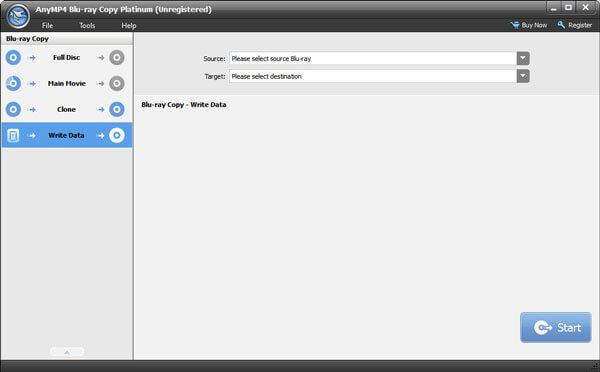
Task: Click the blue source disc icon in Clone row
Action: coord(13,109)
